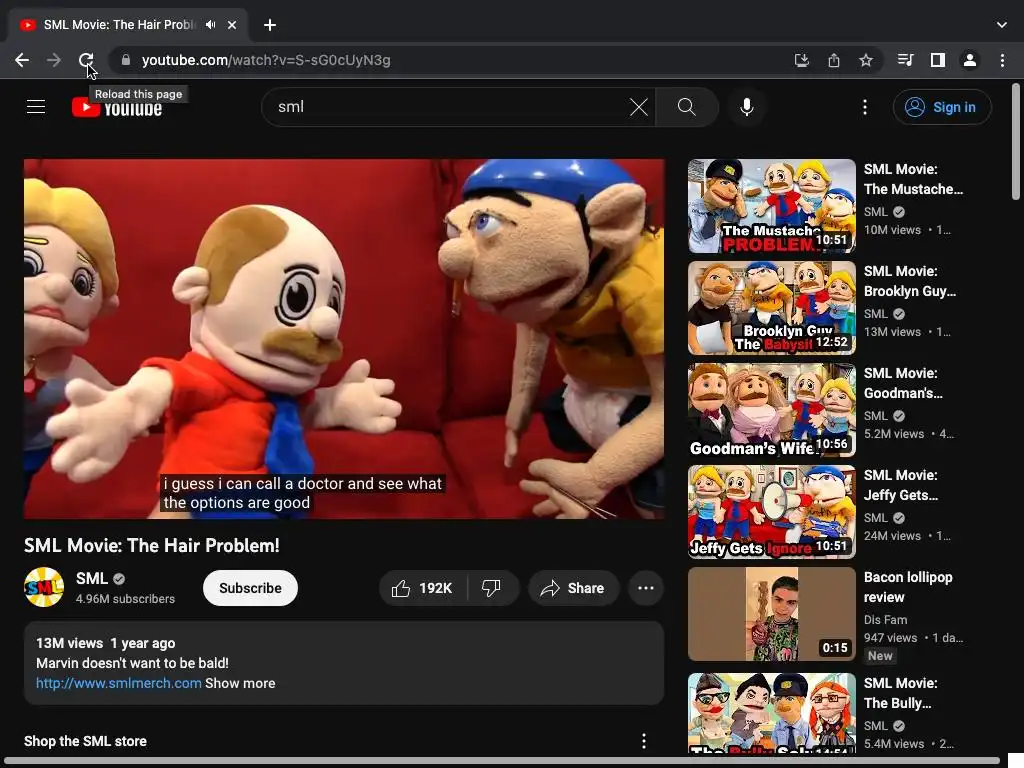Screen dimensions: 1024x768
Task: Mute the tab via speaker icon
Action: (x=210, y=25)
